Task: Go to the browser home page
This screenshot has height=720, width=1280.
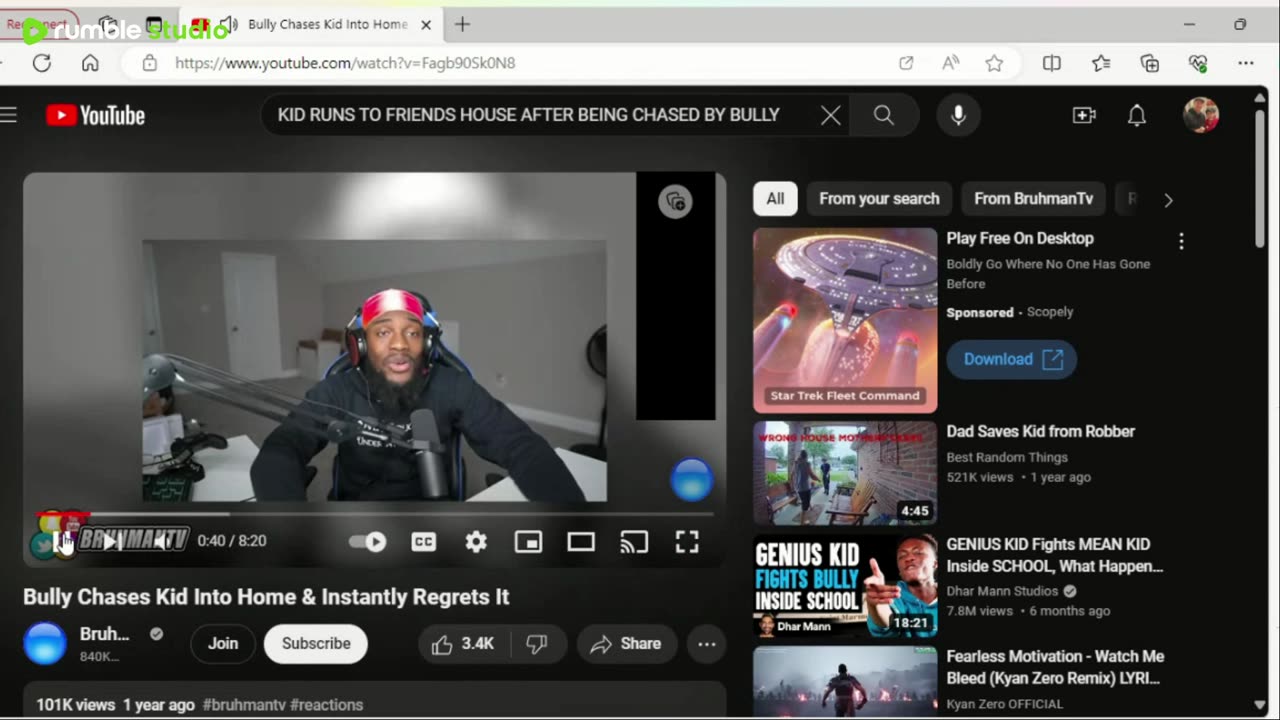Action: (x=90, y=63)
